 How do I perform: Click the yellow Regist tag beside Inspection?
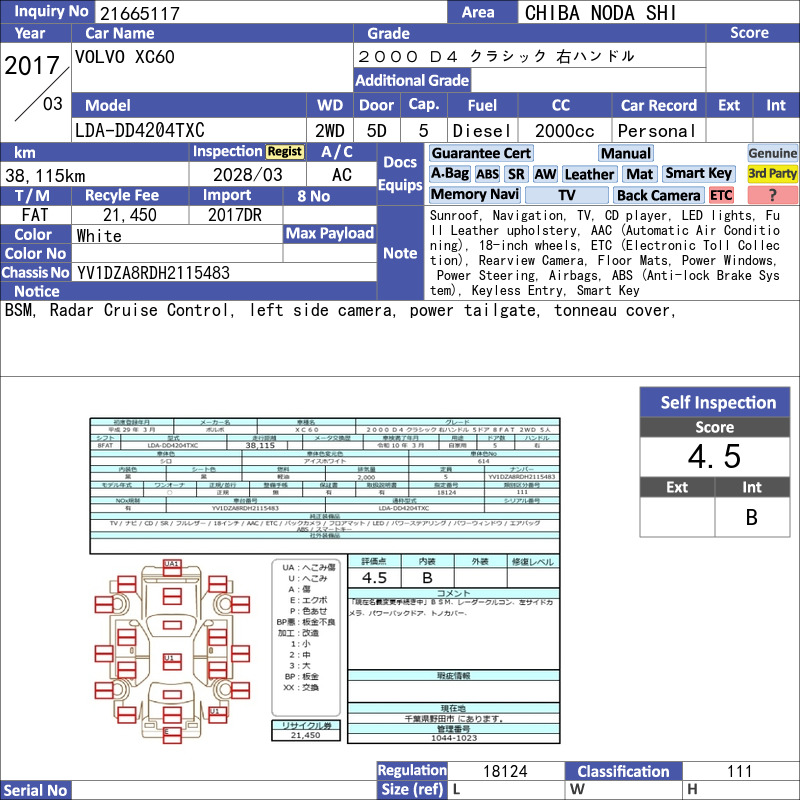(285, 152)
